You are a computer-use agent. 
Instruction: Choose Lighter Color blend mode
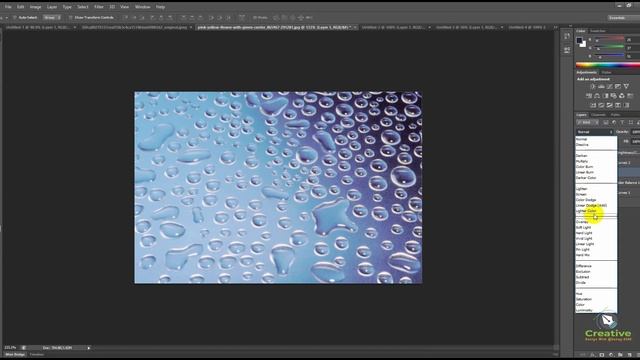(x=596, y=211)
